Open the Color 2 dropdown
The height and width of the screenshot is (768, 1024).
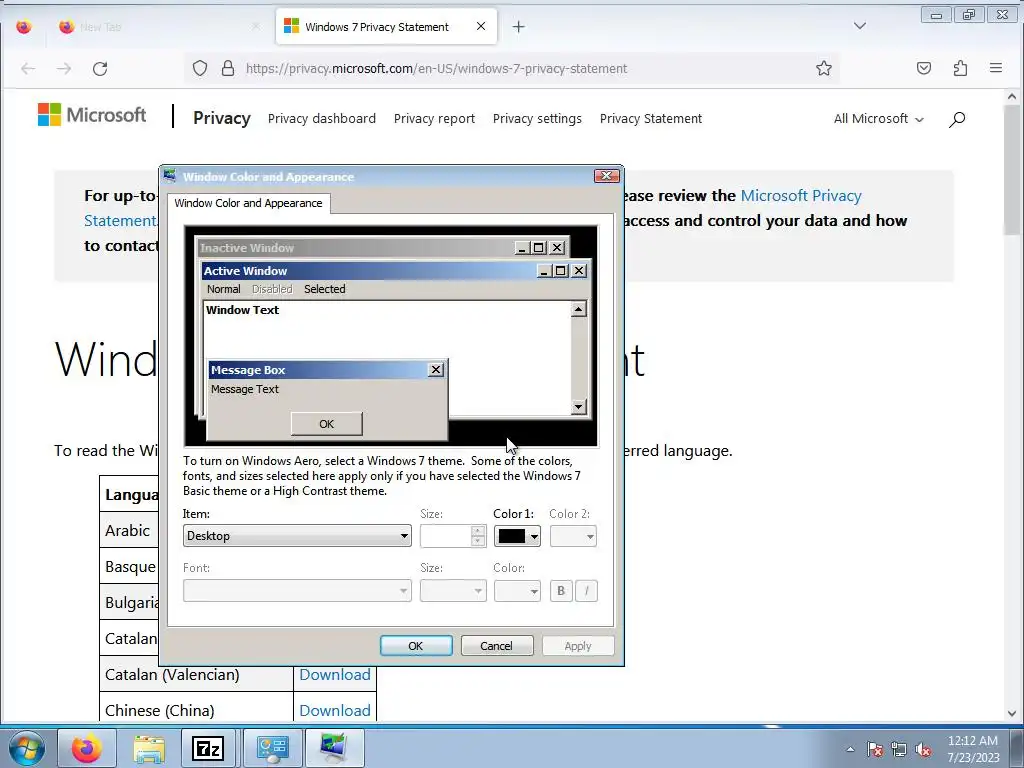573,536
